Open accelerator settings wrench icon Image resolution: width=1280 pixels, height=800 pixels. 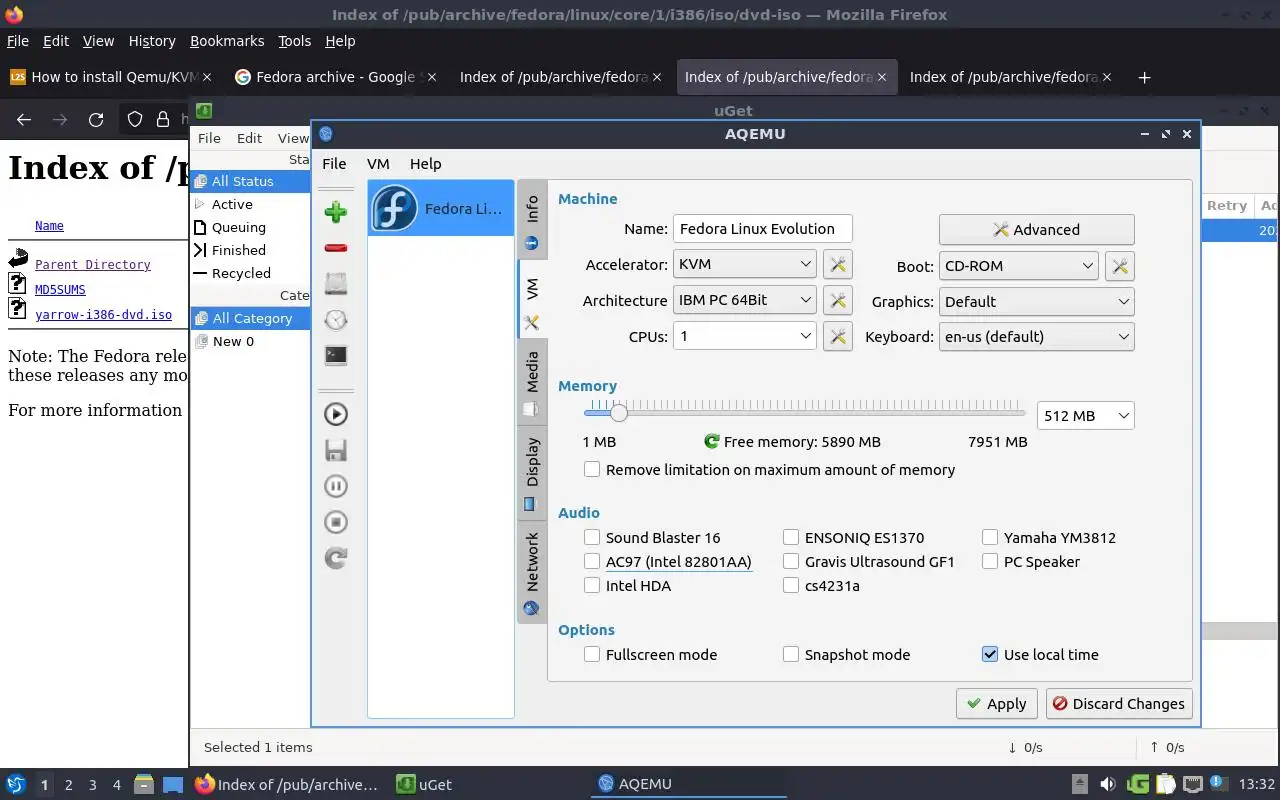(837, 265)
